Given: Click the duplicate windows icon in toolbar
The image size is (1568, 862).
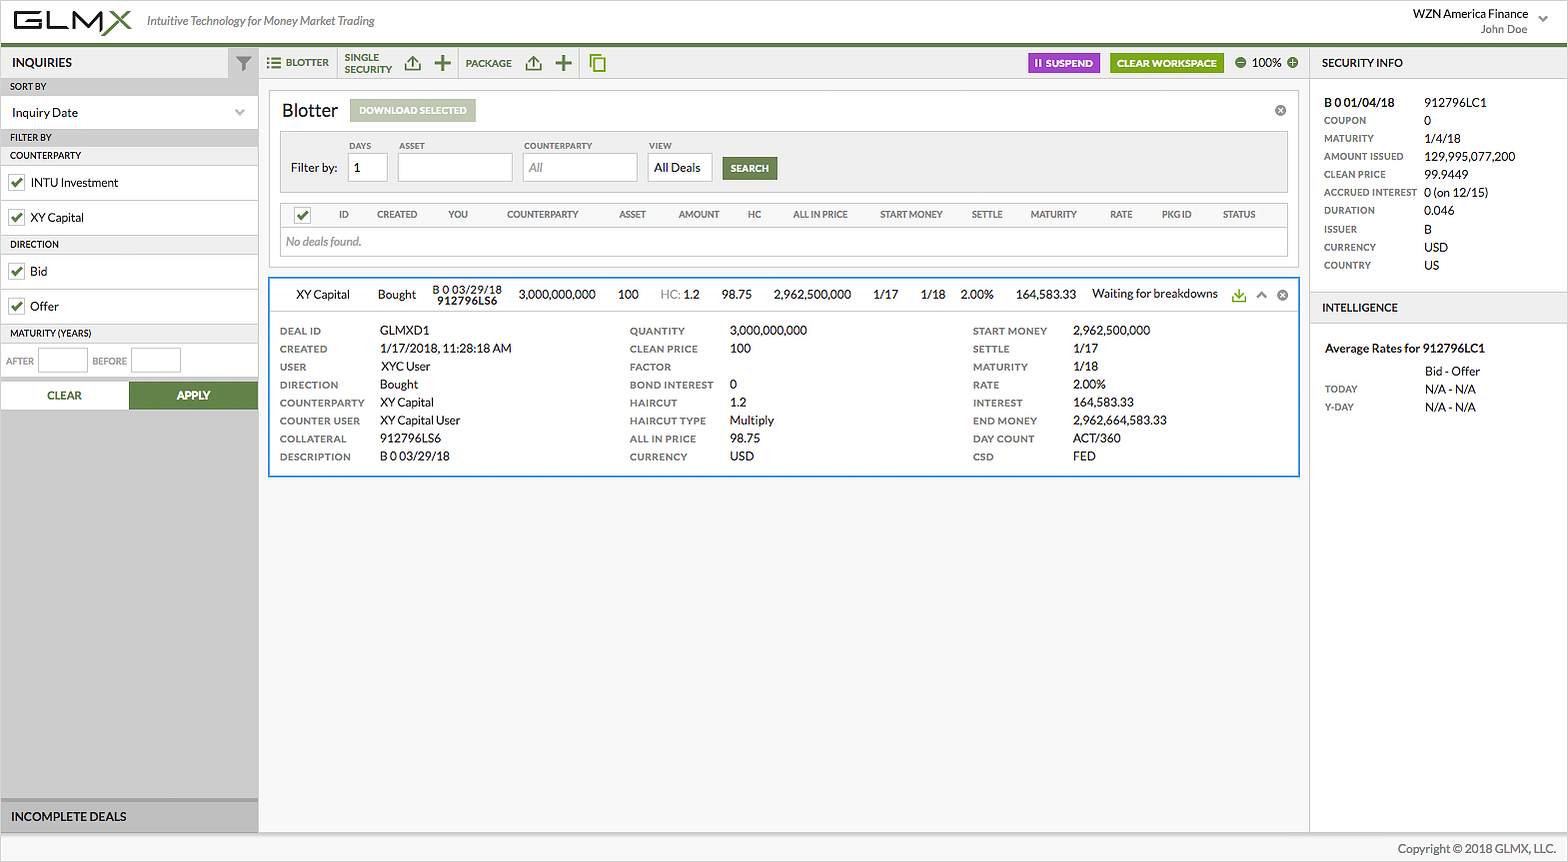Looking at the screenshot, I should [598, 63].
